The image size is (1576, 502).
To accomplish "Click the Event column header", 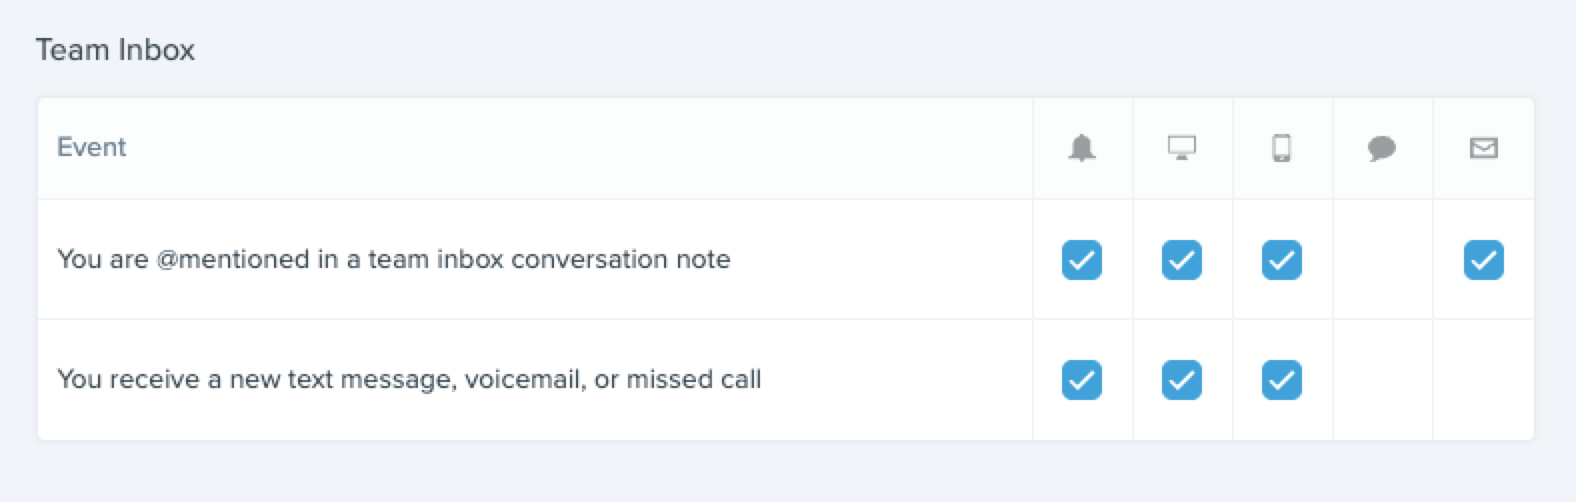I will click(92, 147).
